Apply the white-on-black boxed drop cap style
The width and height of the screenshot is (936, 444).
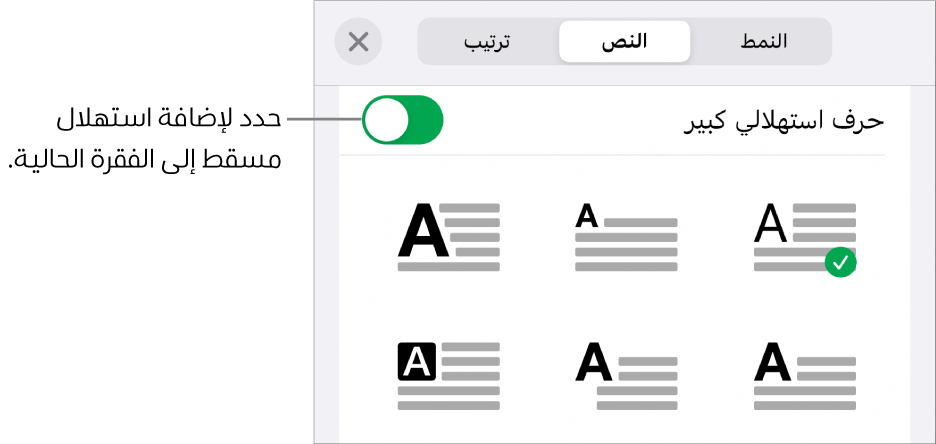coord(448,375)
